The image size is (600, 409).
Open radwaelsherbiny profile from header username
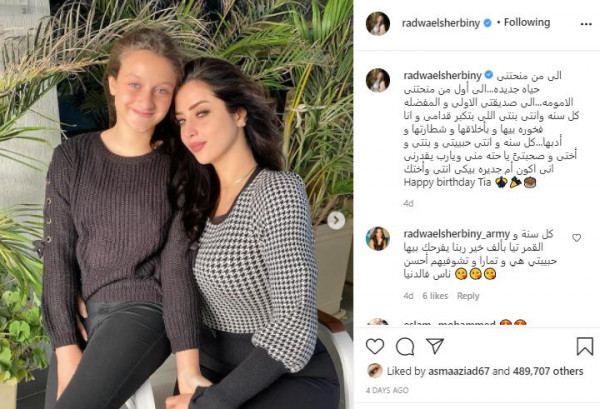[x=440, y=23]
